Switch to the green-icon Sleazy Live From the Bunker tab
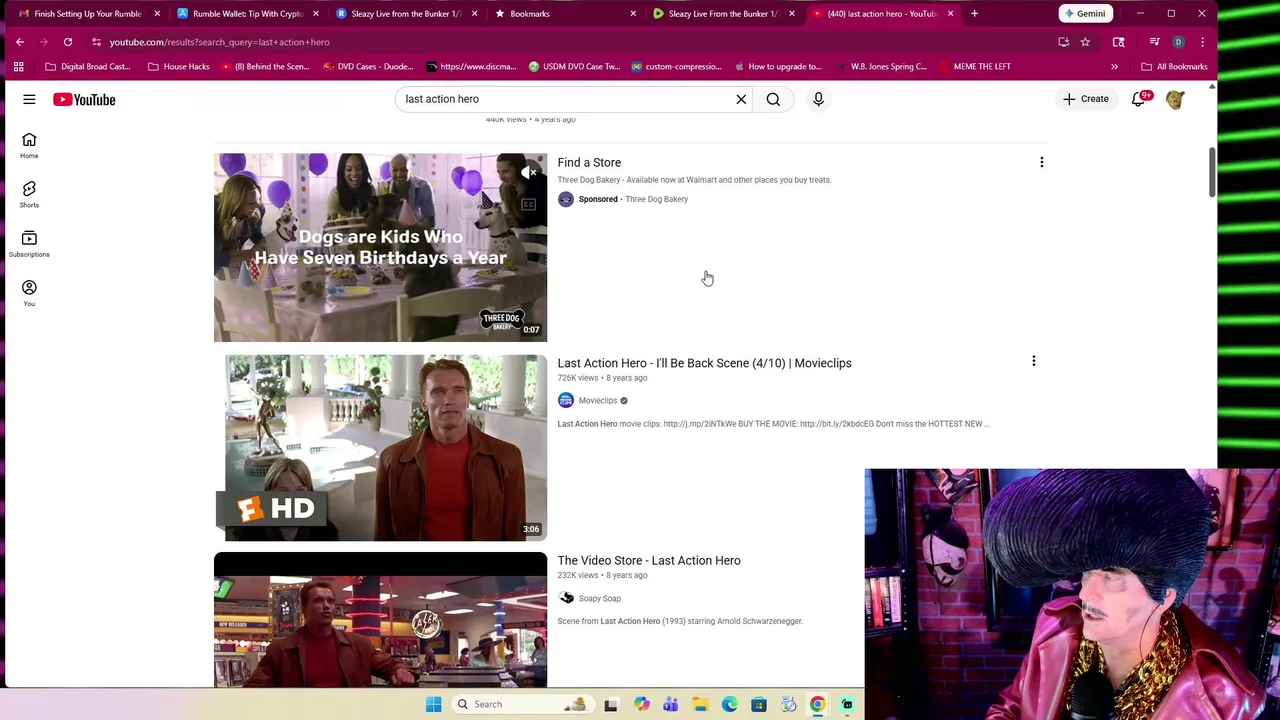This screenshot has height=720, width=1280. click(x=723, y=14)
